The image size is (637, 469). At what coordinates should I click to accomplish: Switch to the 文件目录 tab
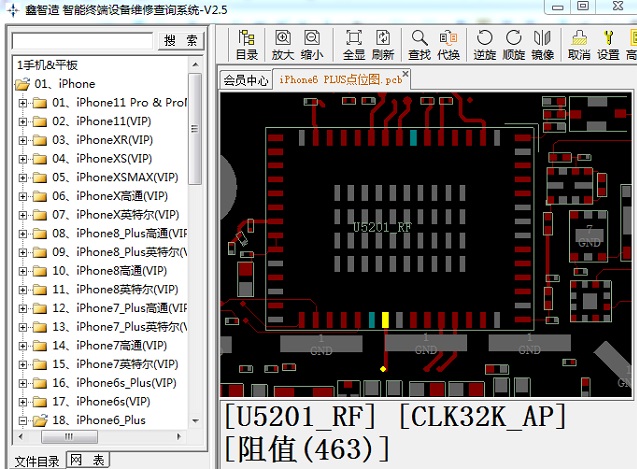pyautogui.click(x=37, y=461)
